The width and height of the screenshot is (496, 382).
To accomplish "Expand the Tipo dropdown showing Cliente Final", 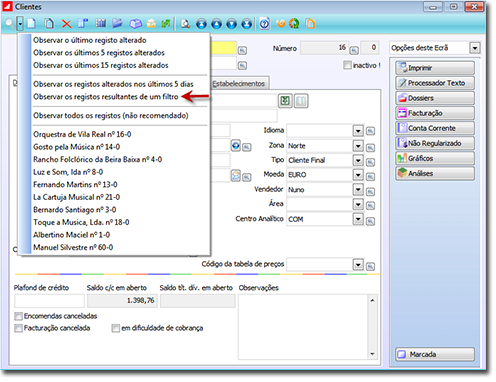I will pos(358,160).
